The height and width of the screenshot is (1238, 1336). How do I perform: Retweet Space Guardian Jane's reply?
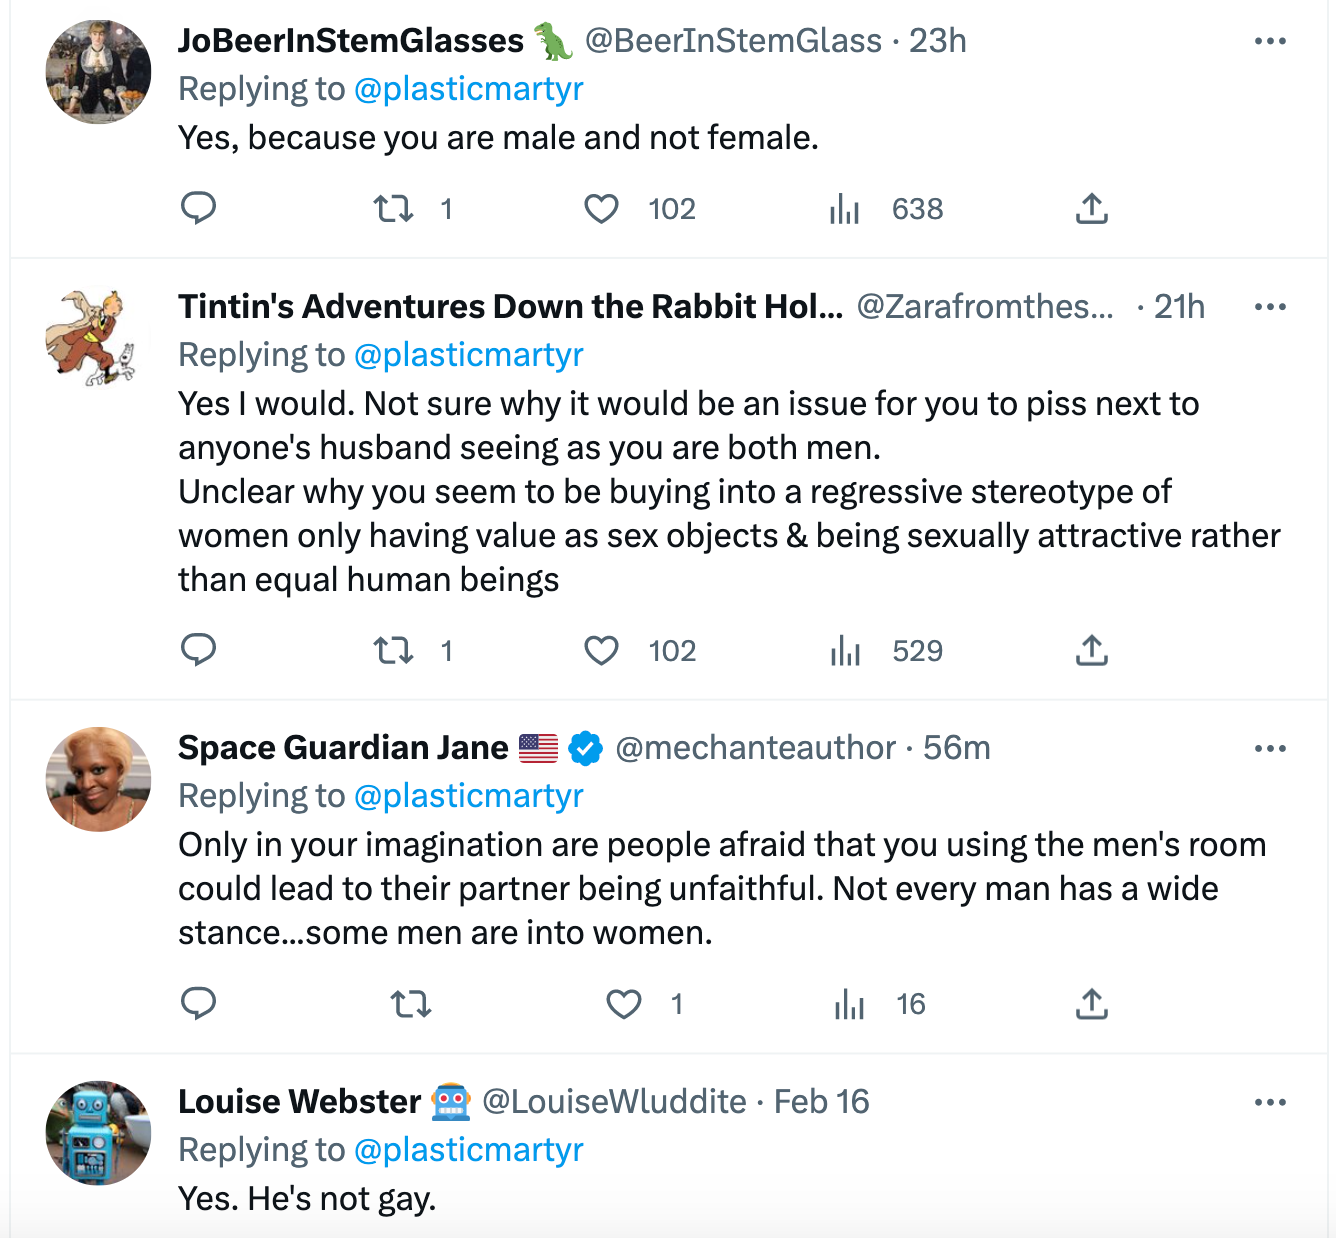411,1003
